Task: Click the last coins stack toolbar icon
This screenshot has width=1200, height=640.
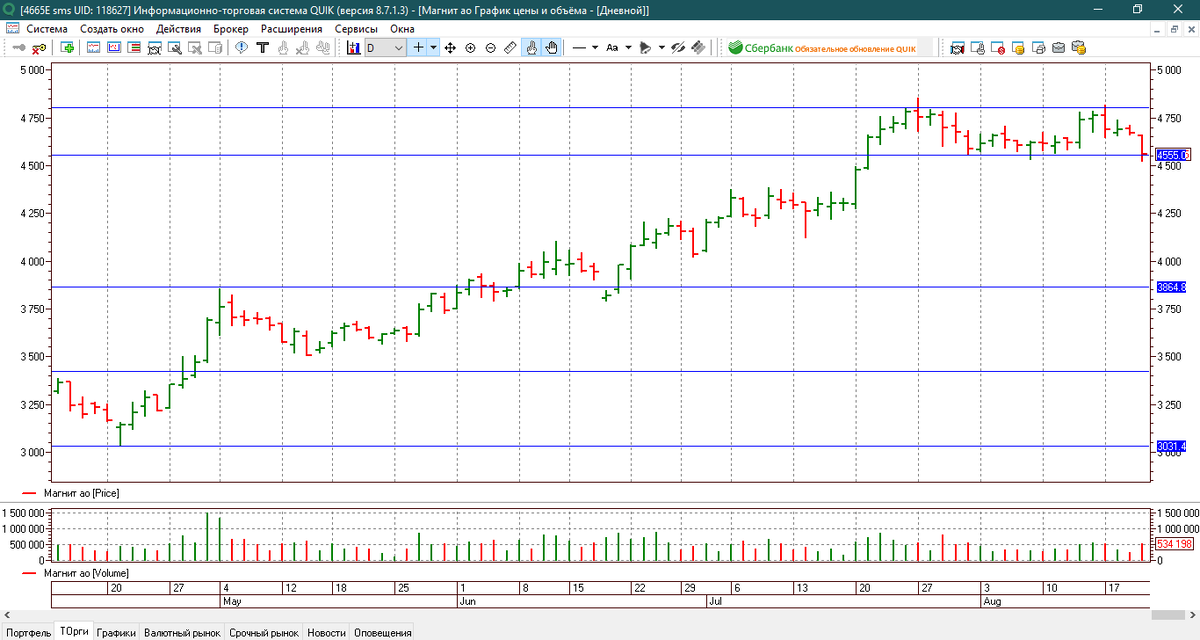Action: [x=1078, y=47]
